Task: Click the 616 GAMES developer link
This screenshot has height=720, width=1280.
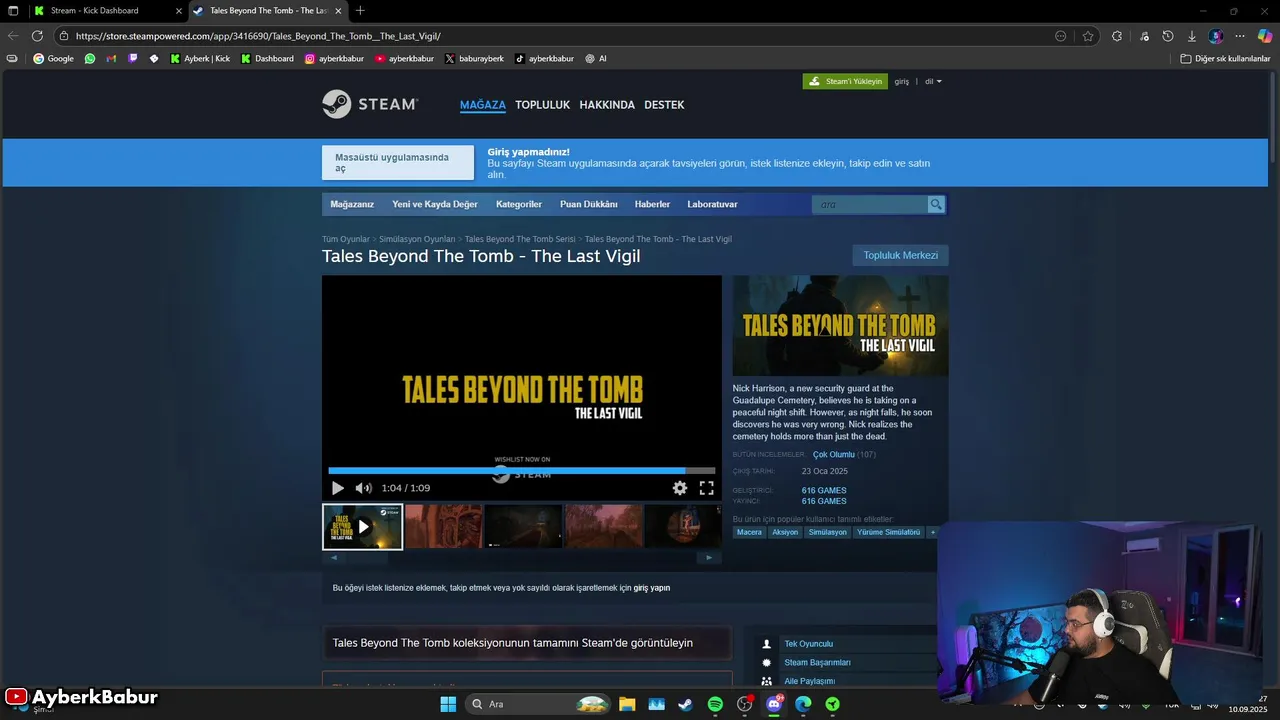Action: tap(824, 491)
